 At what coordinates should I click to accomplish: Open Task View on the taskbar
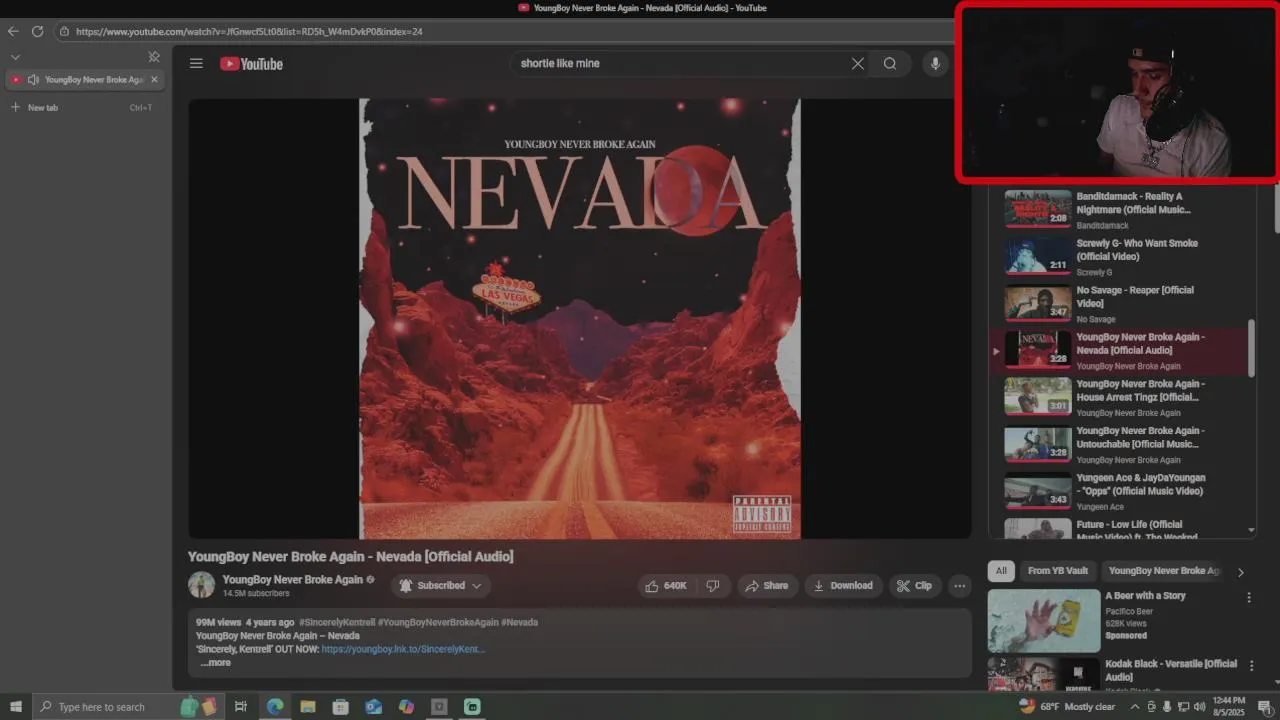(241, 707)
